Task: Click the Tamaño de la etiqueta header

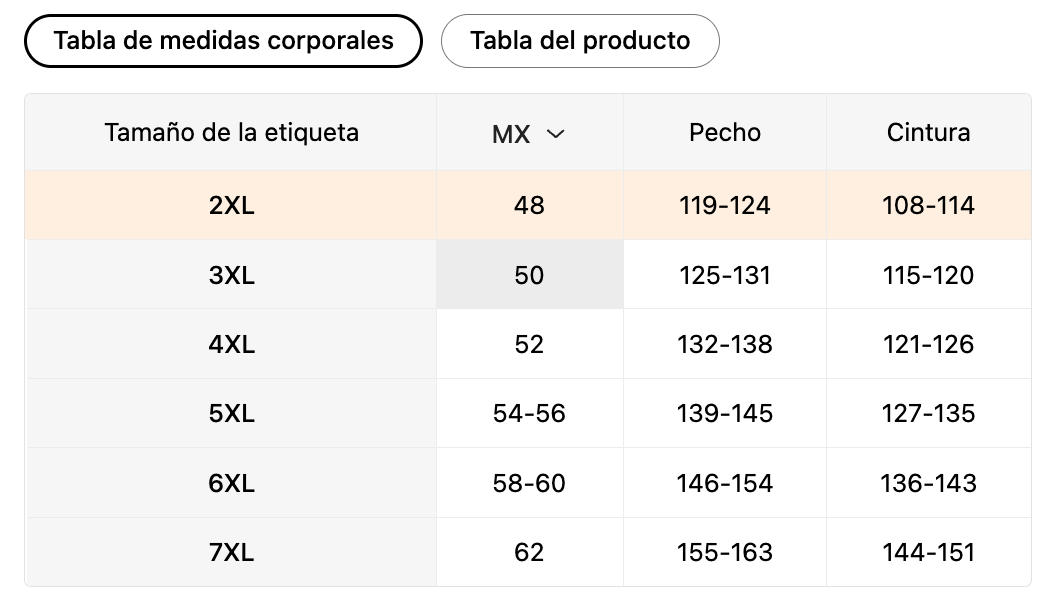Action: click(231, 132)
